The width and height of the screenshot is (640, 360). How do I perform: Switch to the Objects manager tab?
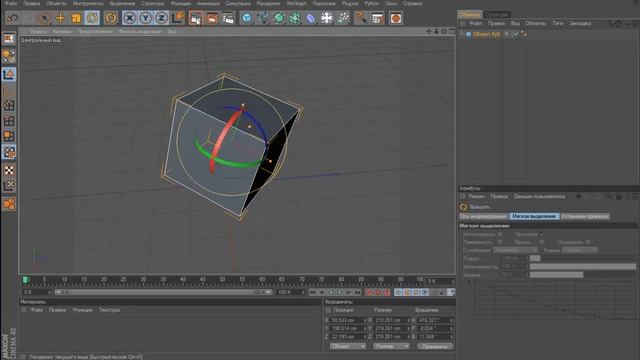click(x=470, y=15)
